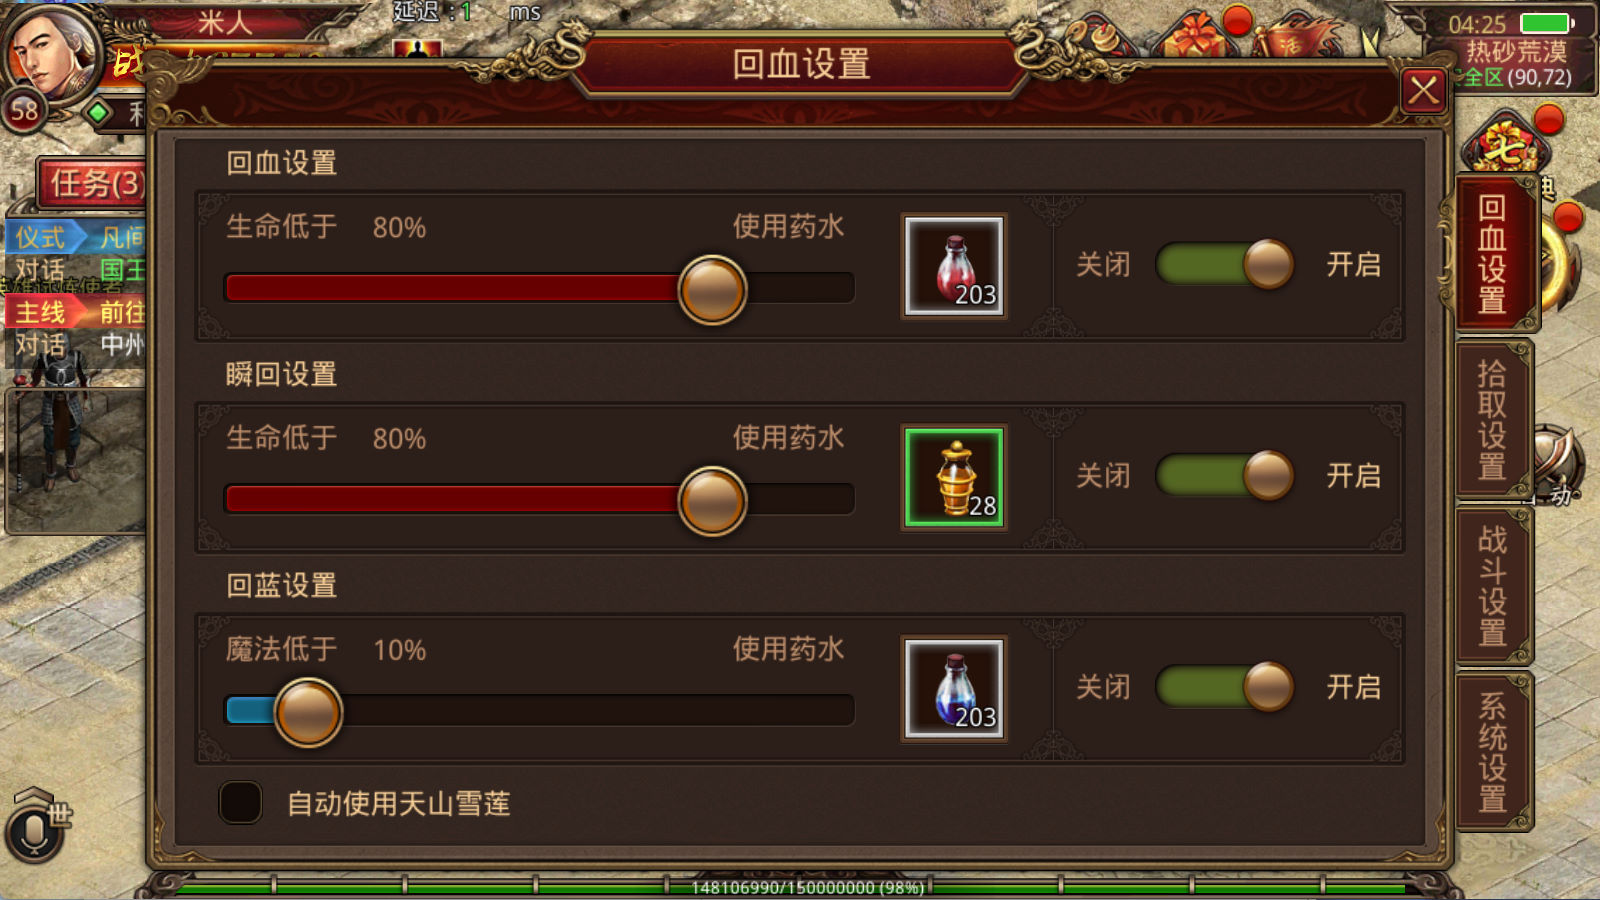Open the 系统设置 tab

click(x=1493, y=753)
